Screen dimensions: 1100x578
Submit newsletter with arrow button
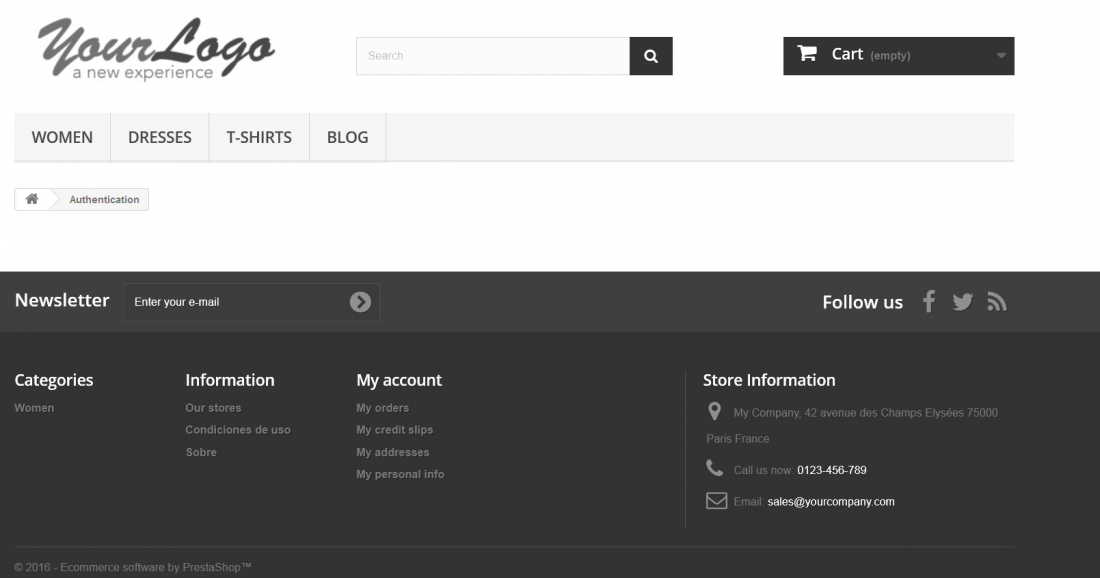coord(361,302)
